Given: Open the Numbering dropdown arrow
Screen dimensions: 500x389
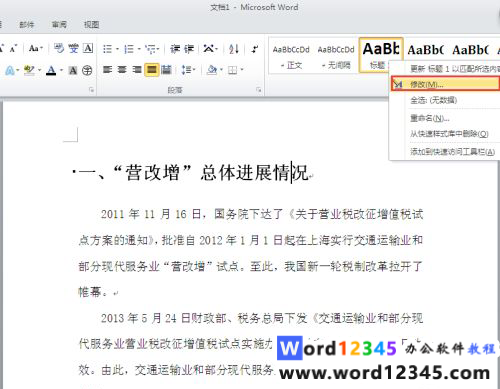Looking at the screenshot, I should [x=139, y=49].
